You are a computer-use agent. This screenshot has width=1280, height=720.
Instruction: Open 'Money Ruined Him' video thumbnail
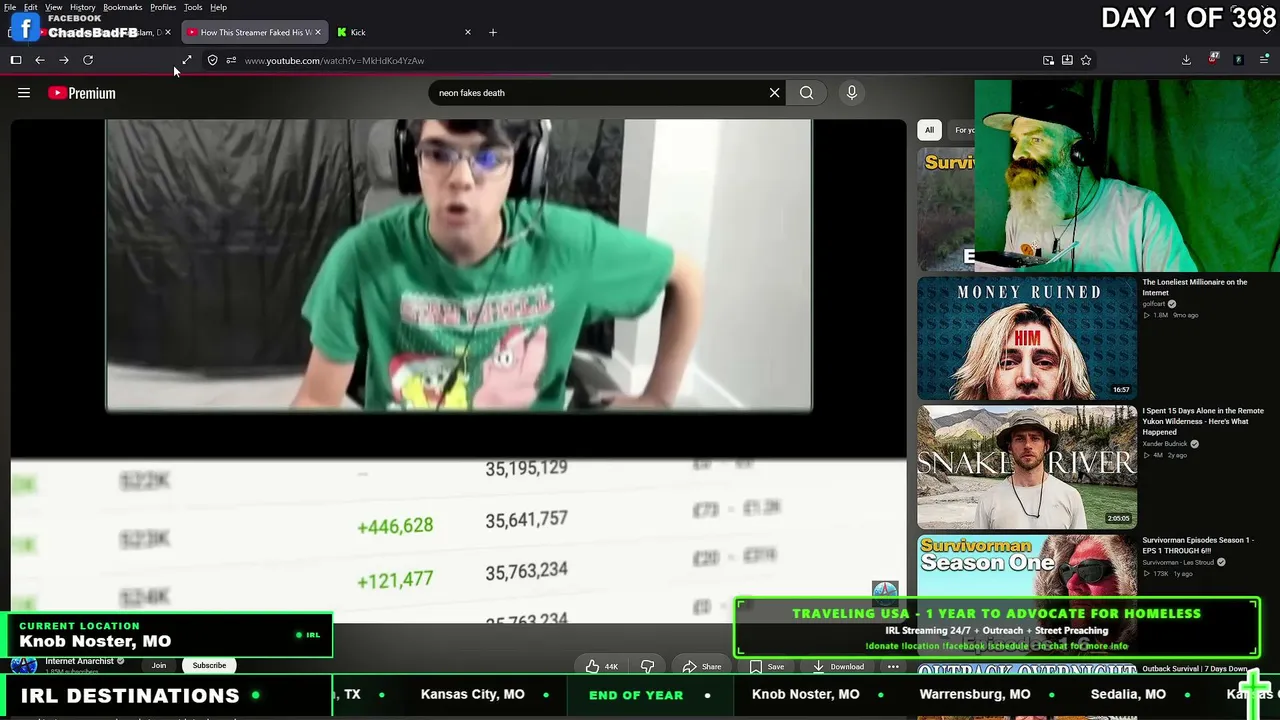coord(1027,338)
